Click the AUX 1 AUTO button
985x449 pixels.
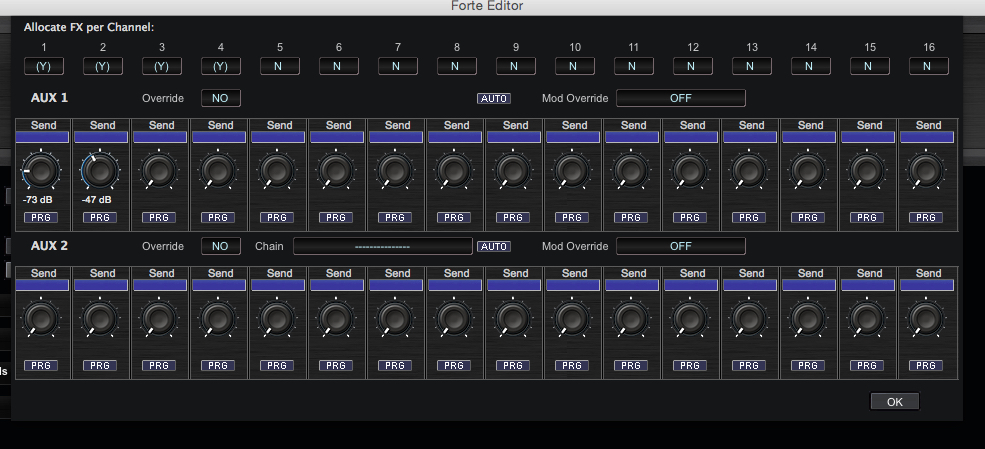point(494,99)
